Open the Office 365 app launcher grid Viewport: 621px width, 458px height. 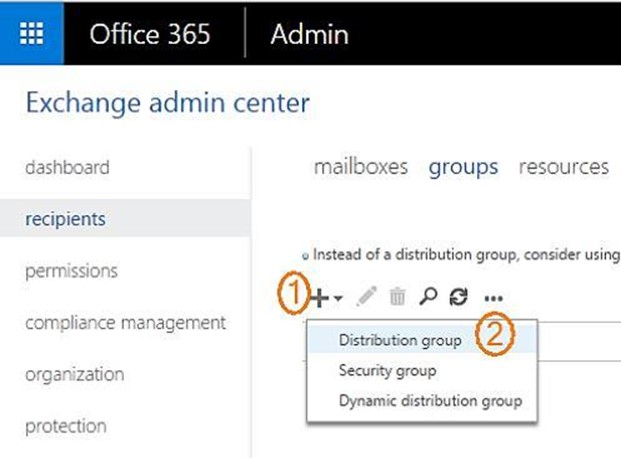point(32,33)
